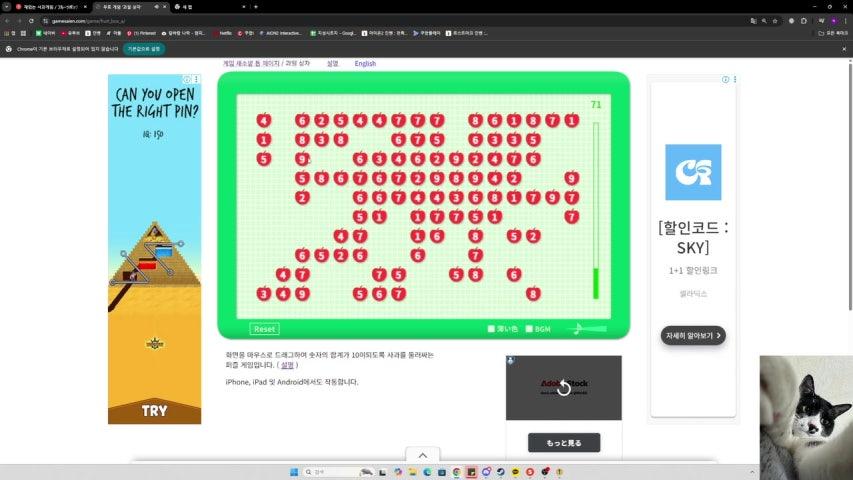Open the Netflix bookmark

pos(223,33)
